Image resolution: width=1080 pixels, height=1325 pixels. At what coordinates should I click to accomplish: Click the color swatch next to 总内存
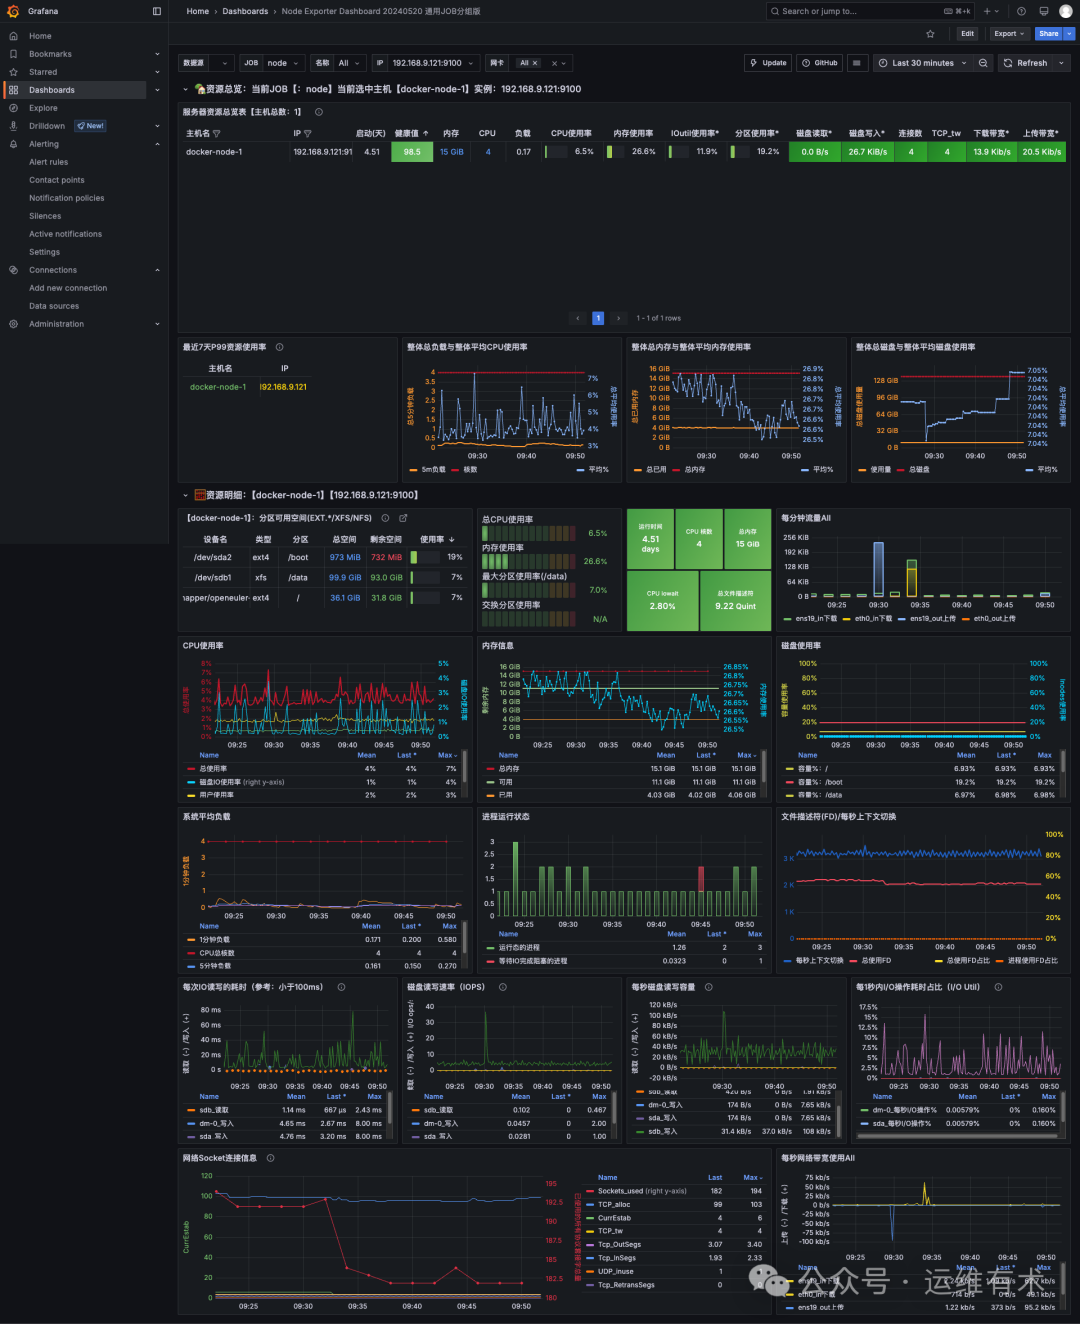tap(490, 769)
